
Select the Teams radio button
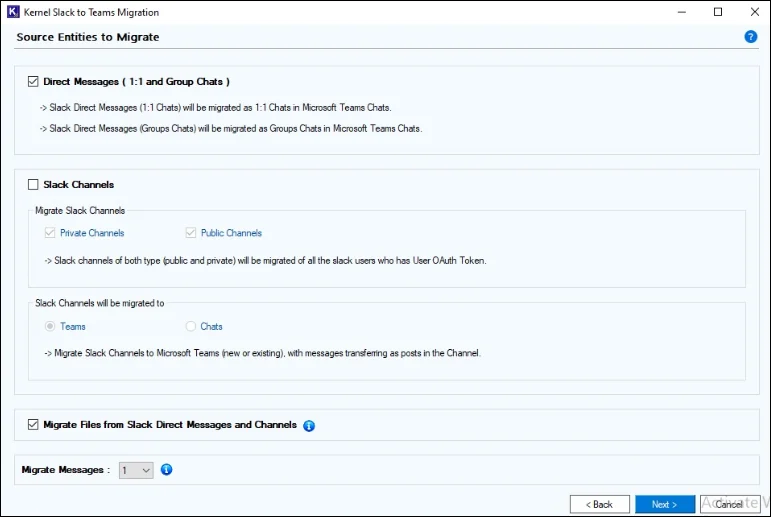click(x=50, y=326)
